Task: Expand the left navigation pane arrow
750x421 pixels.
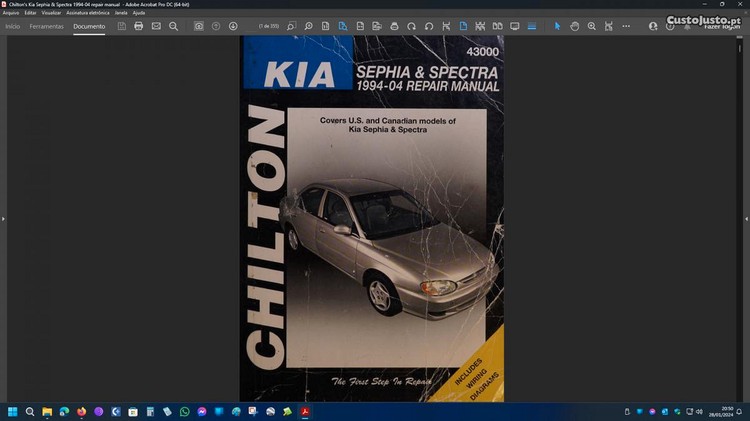Action: coord(4,218)
